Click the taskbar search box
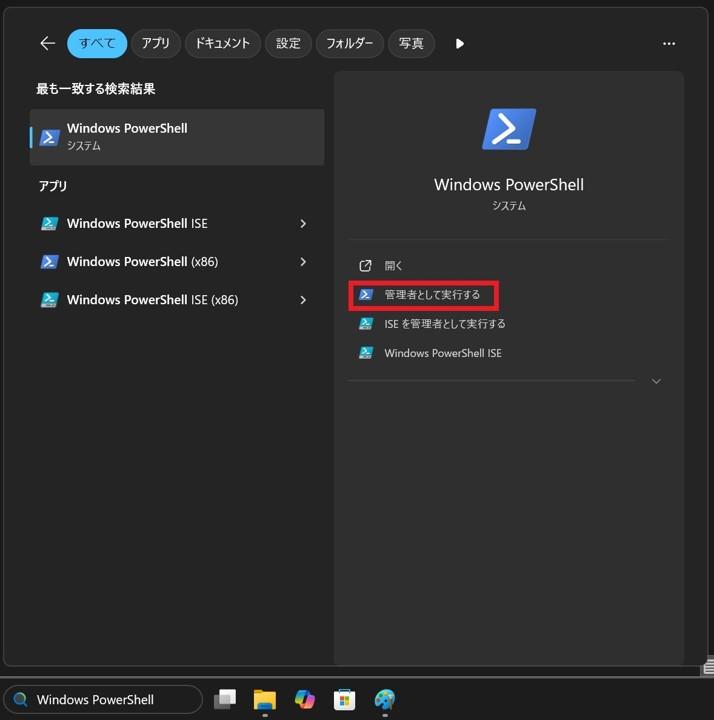Screen dimensions: 714x720 coord(103,699)
